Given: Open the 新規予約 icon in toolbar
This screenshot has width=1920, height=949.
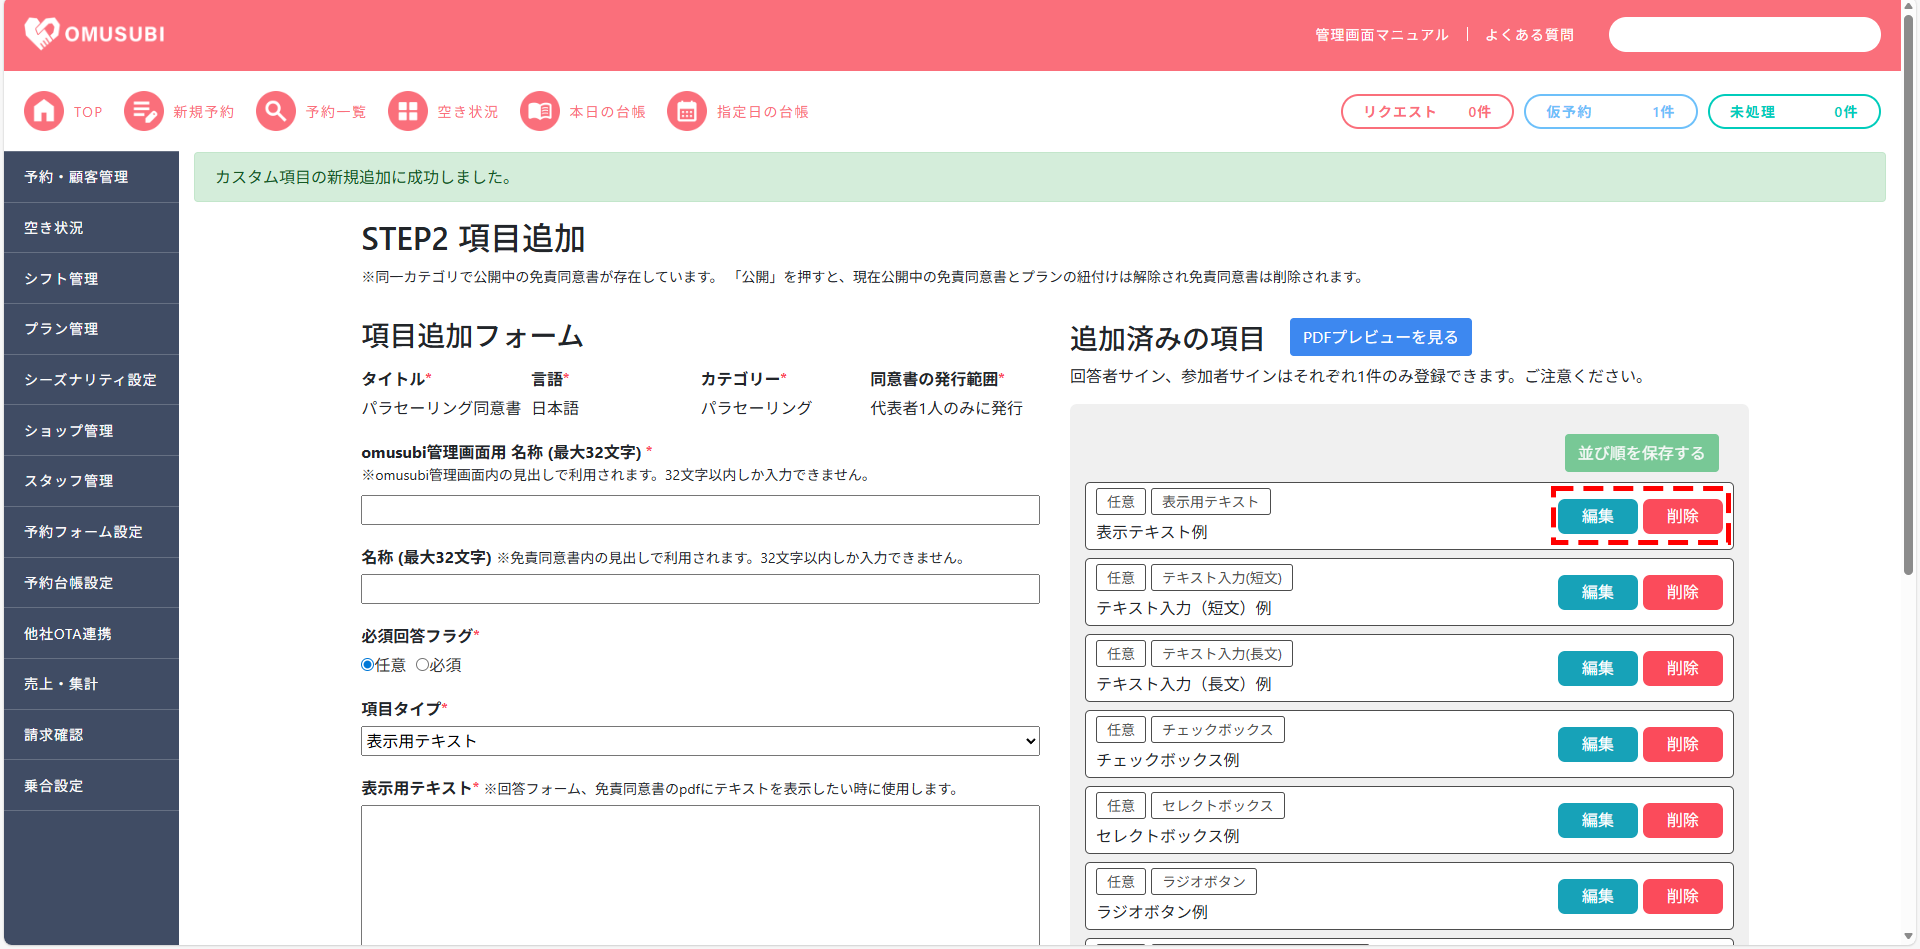Looking at the screenshot, I should (x=144, y=111).
